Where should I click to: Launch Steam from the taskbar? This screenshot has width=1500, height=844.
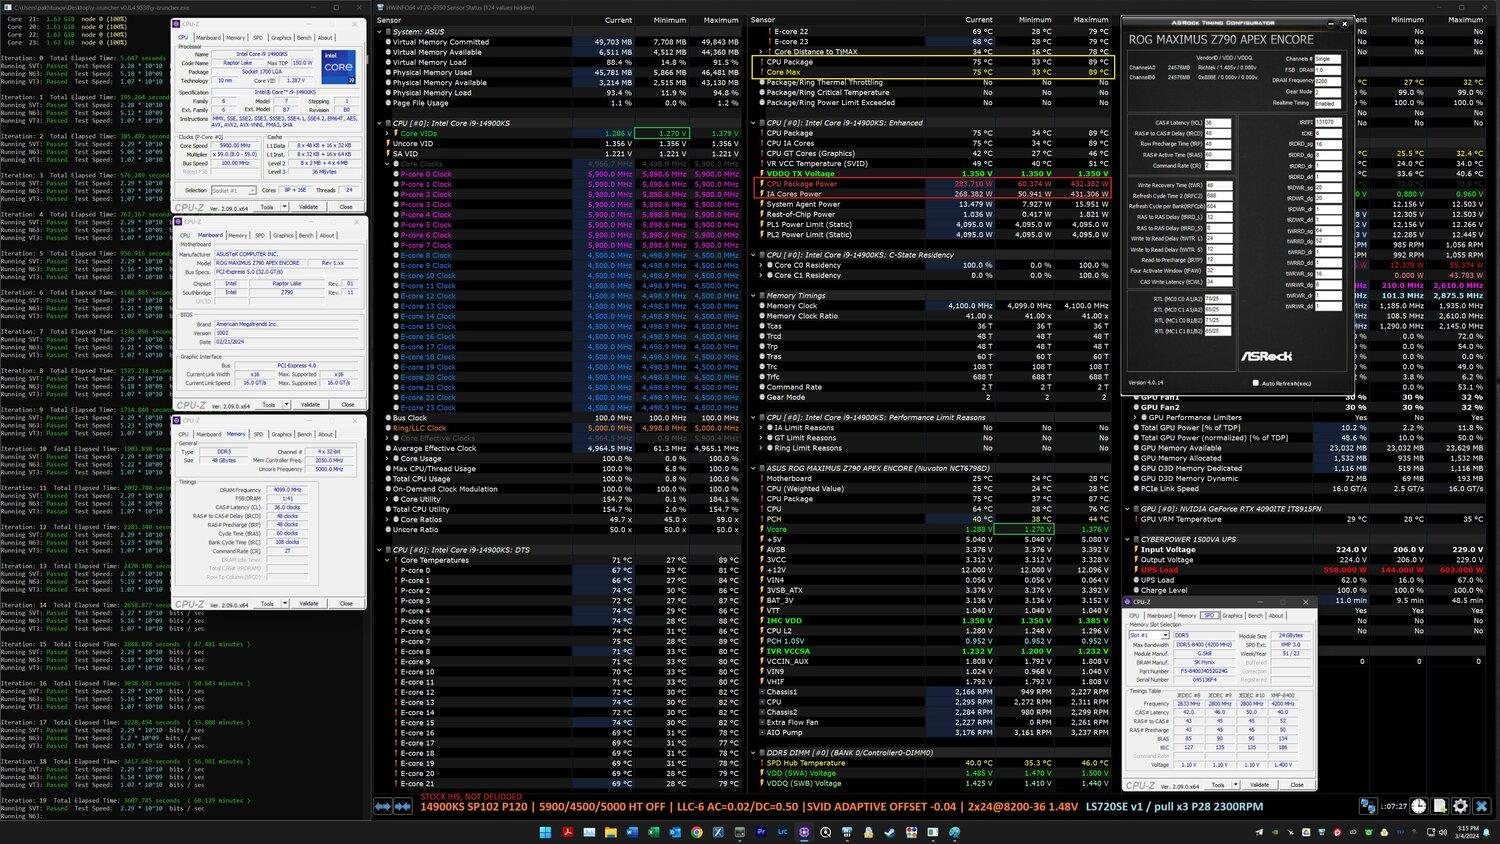tap(890, 832)
